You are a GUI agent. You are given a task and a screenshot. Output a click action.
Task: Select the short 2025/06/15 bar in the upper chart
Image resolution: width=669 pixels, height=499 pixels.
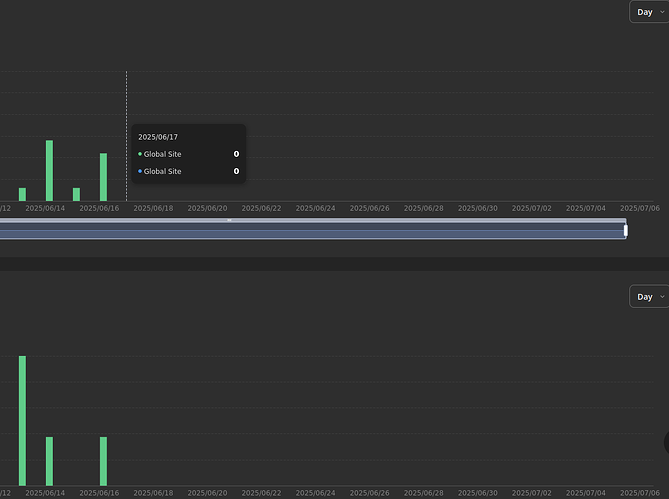[76, 194]
